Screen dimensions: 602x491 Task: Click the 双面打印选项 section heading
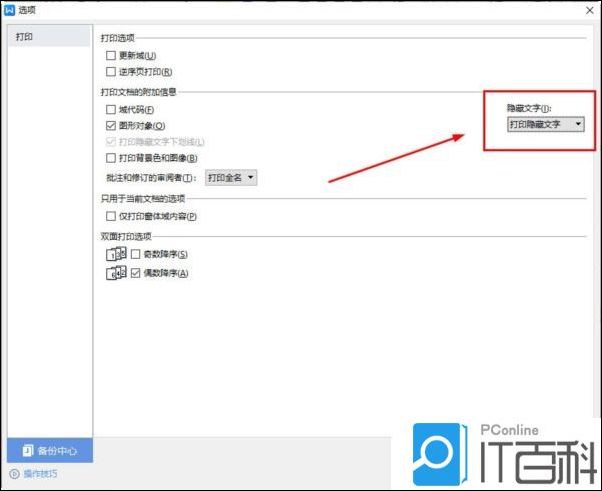(x=126, y=236)
